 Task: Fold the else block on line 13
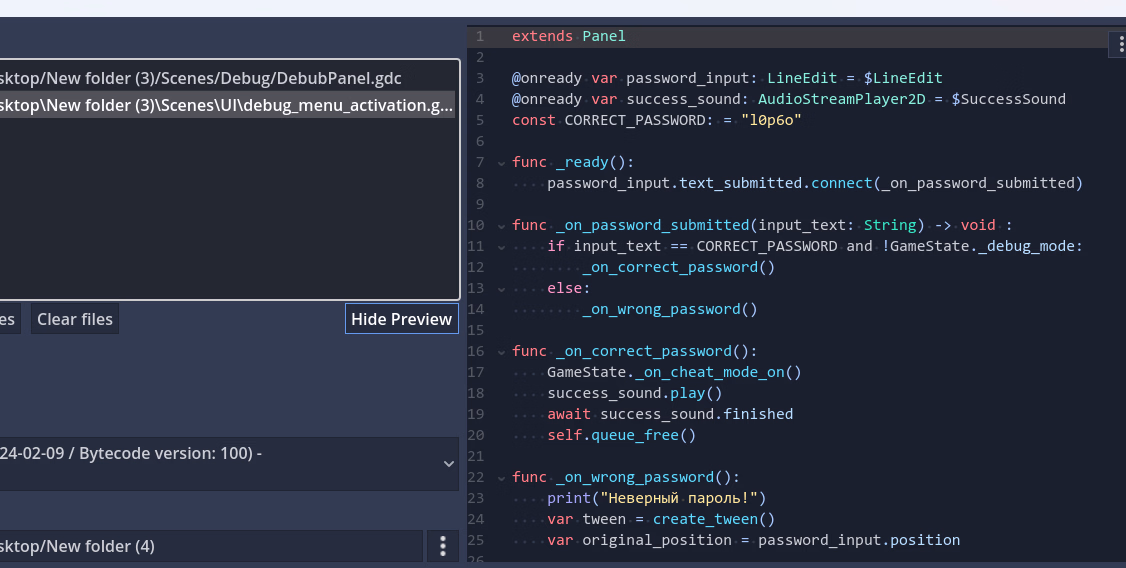pyautogui.click(x=499, y=288)
